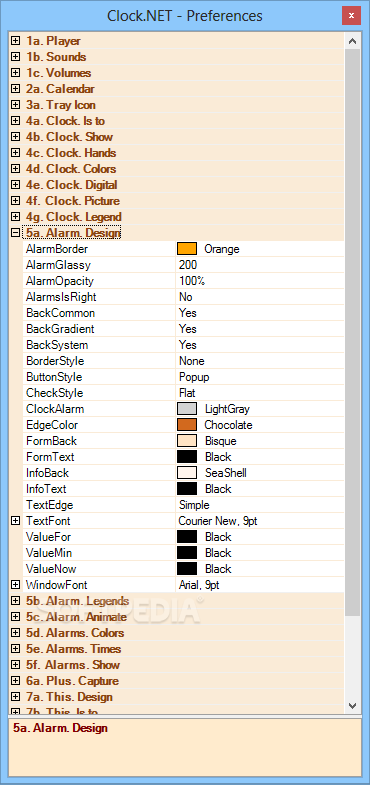Expand the 1a. Player category
Screen dimensions: 370x785
coord(16,41)
